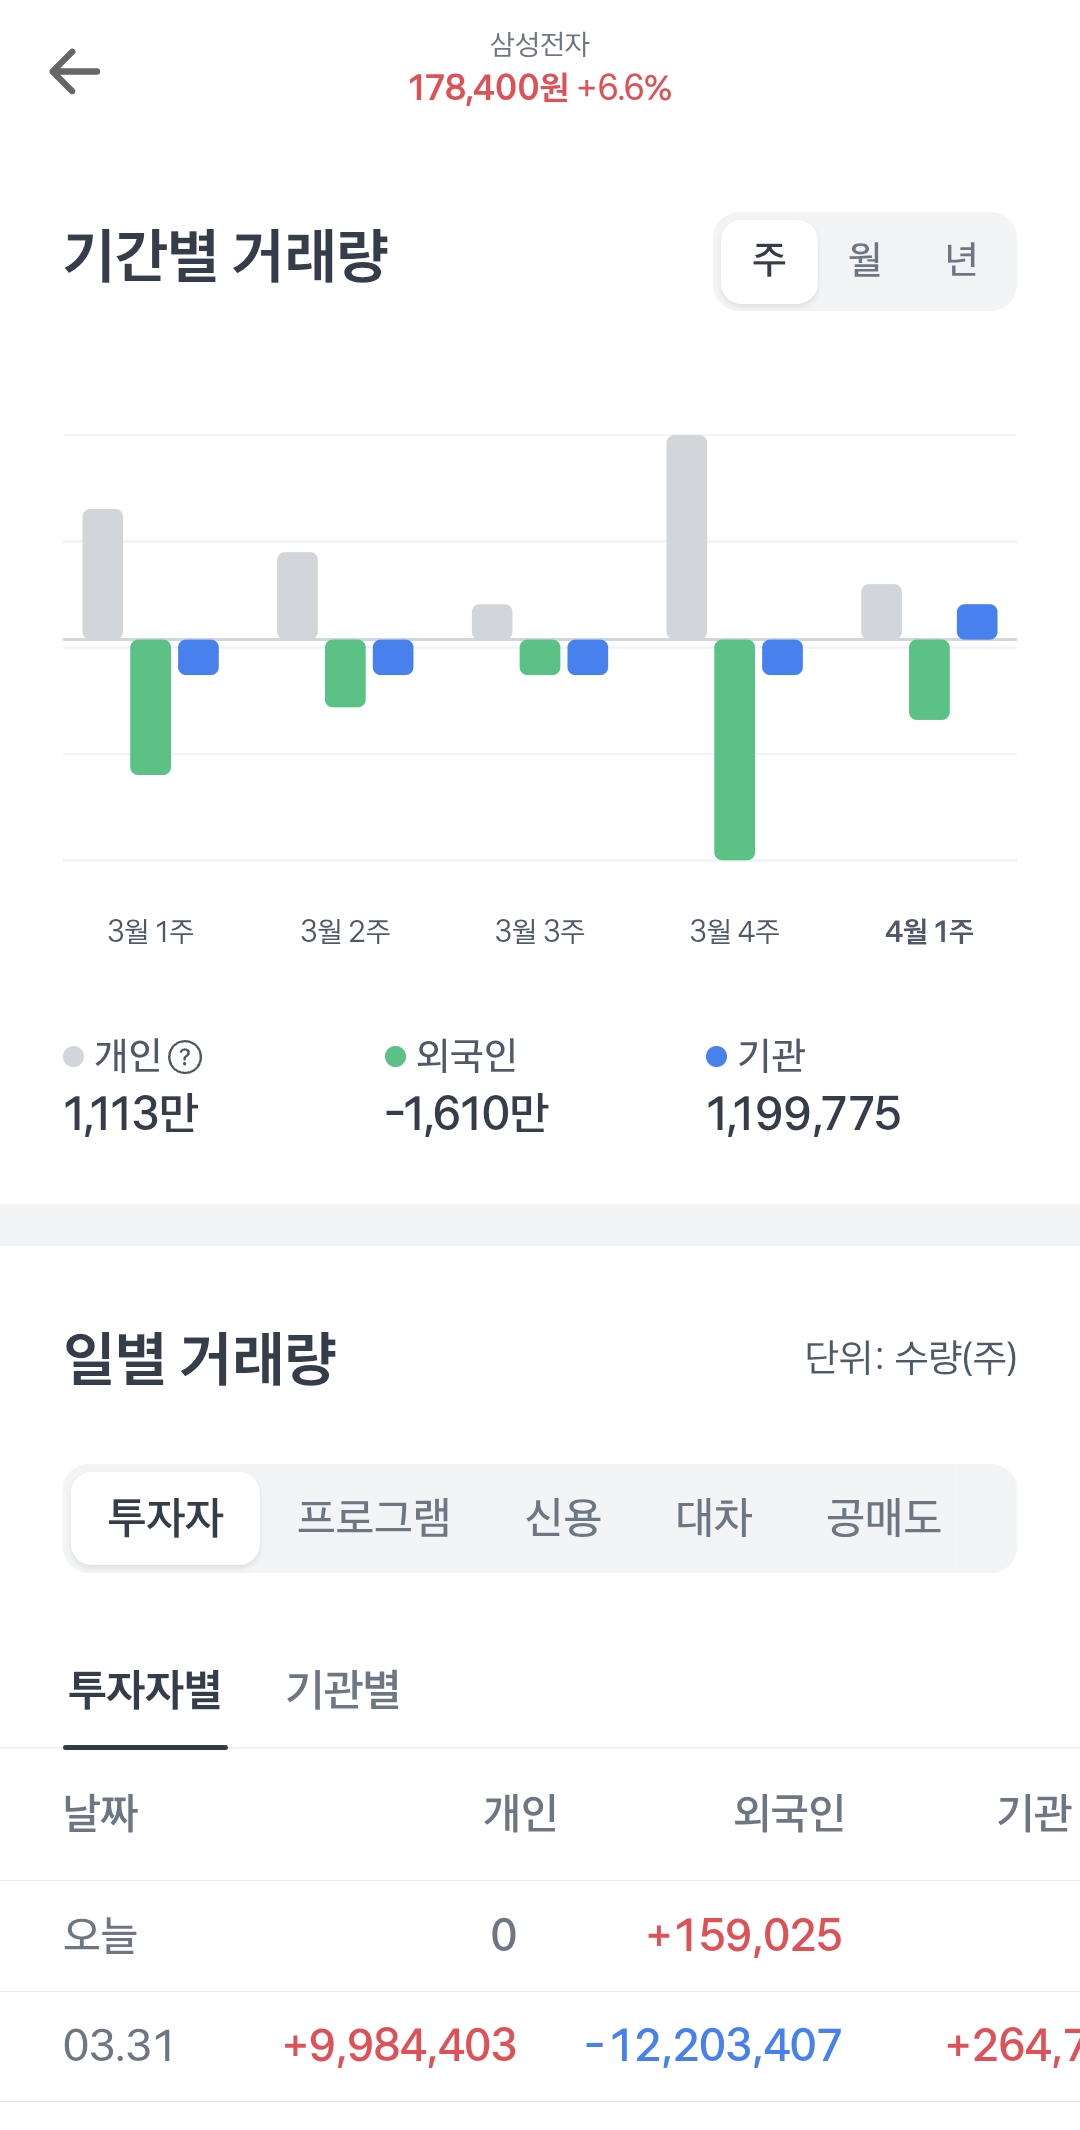The height and width of the screenshot is (2130, 1080).
Task: Open the 프로그램 tab
Action: point(374,1518)
